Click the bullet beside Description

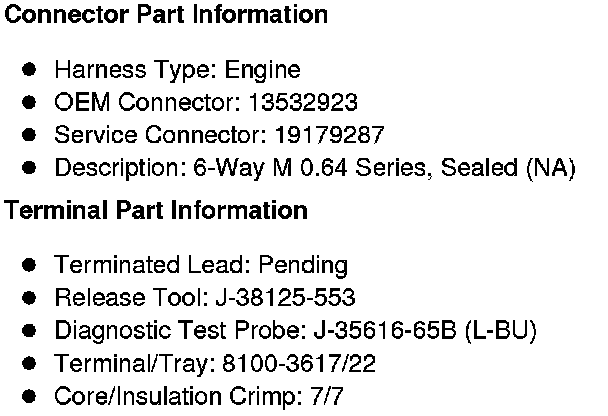pos(30,168)
